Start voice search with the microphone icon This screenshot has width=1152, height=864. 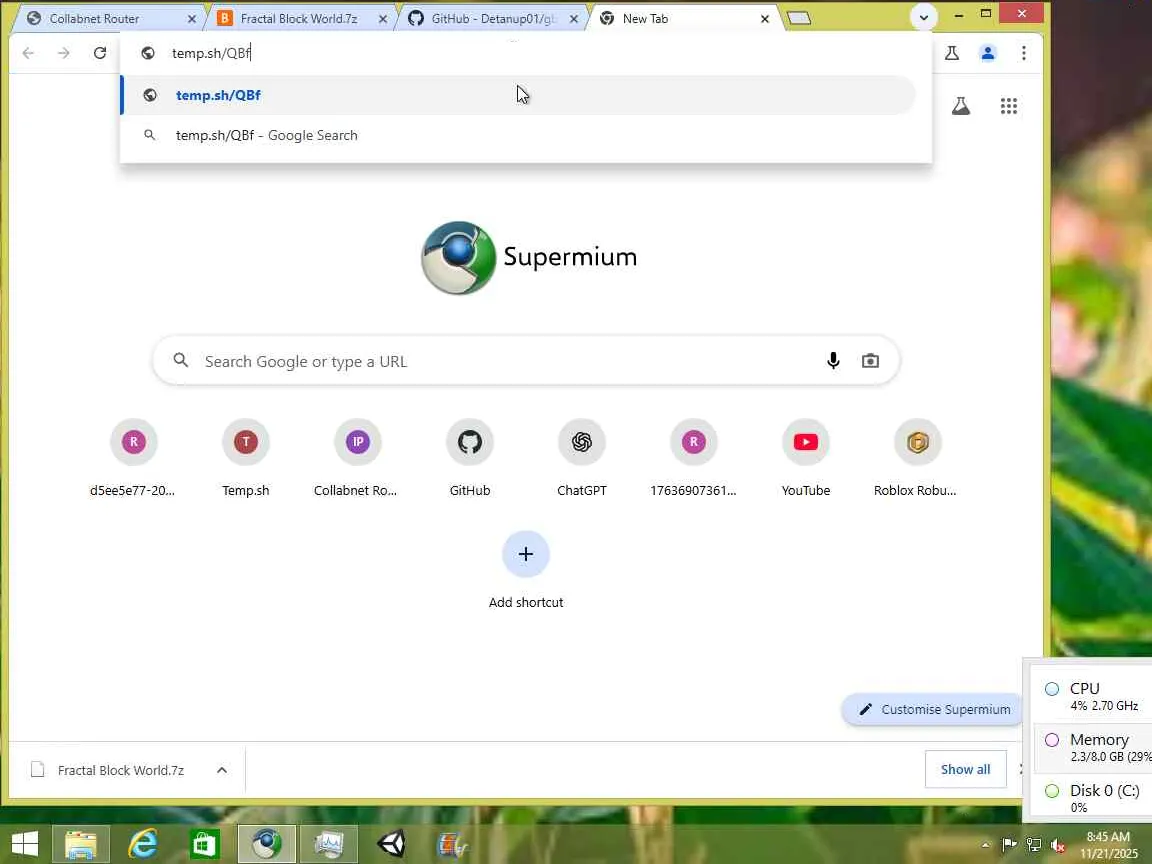[833, 361]
